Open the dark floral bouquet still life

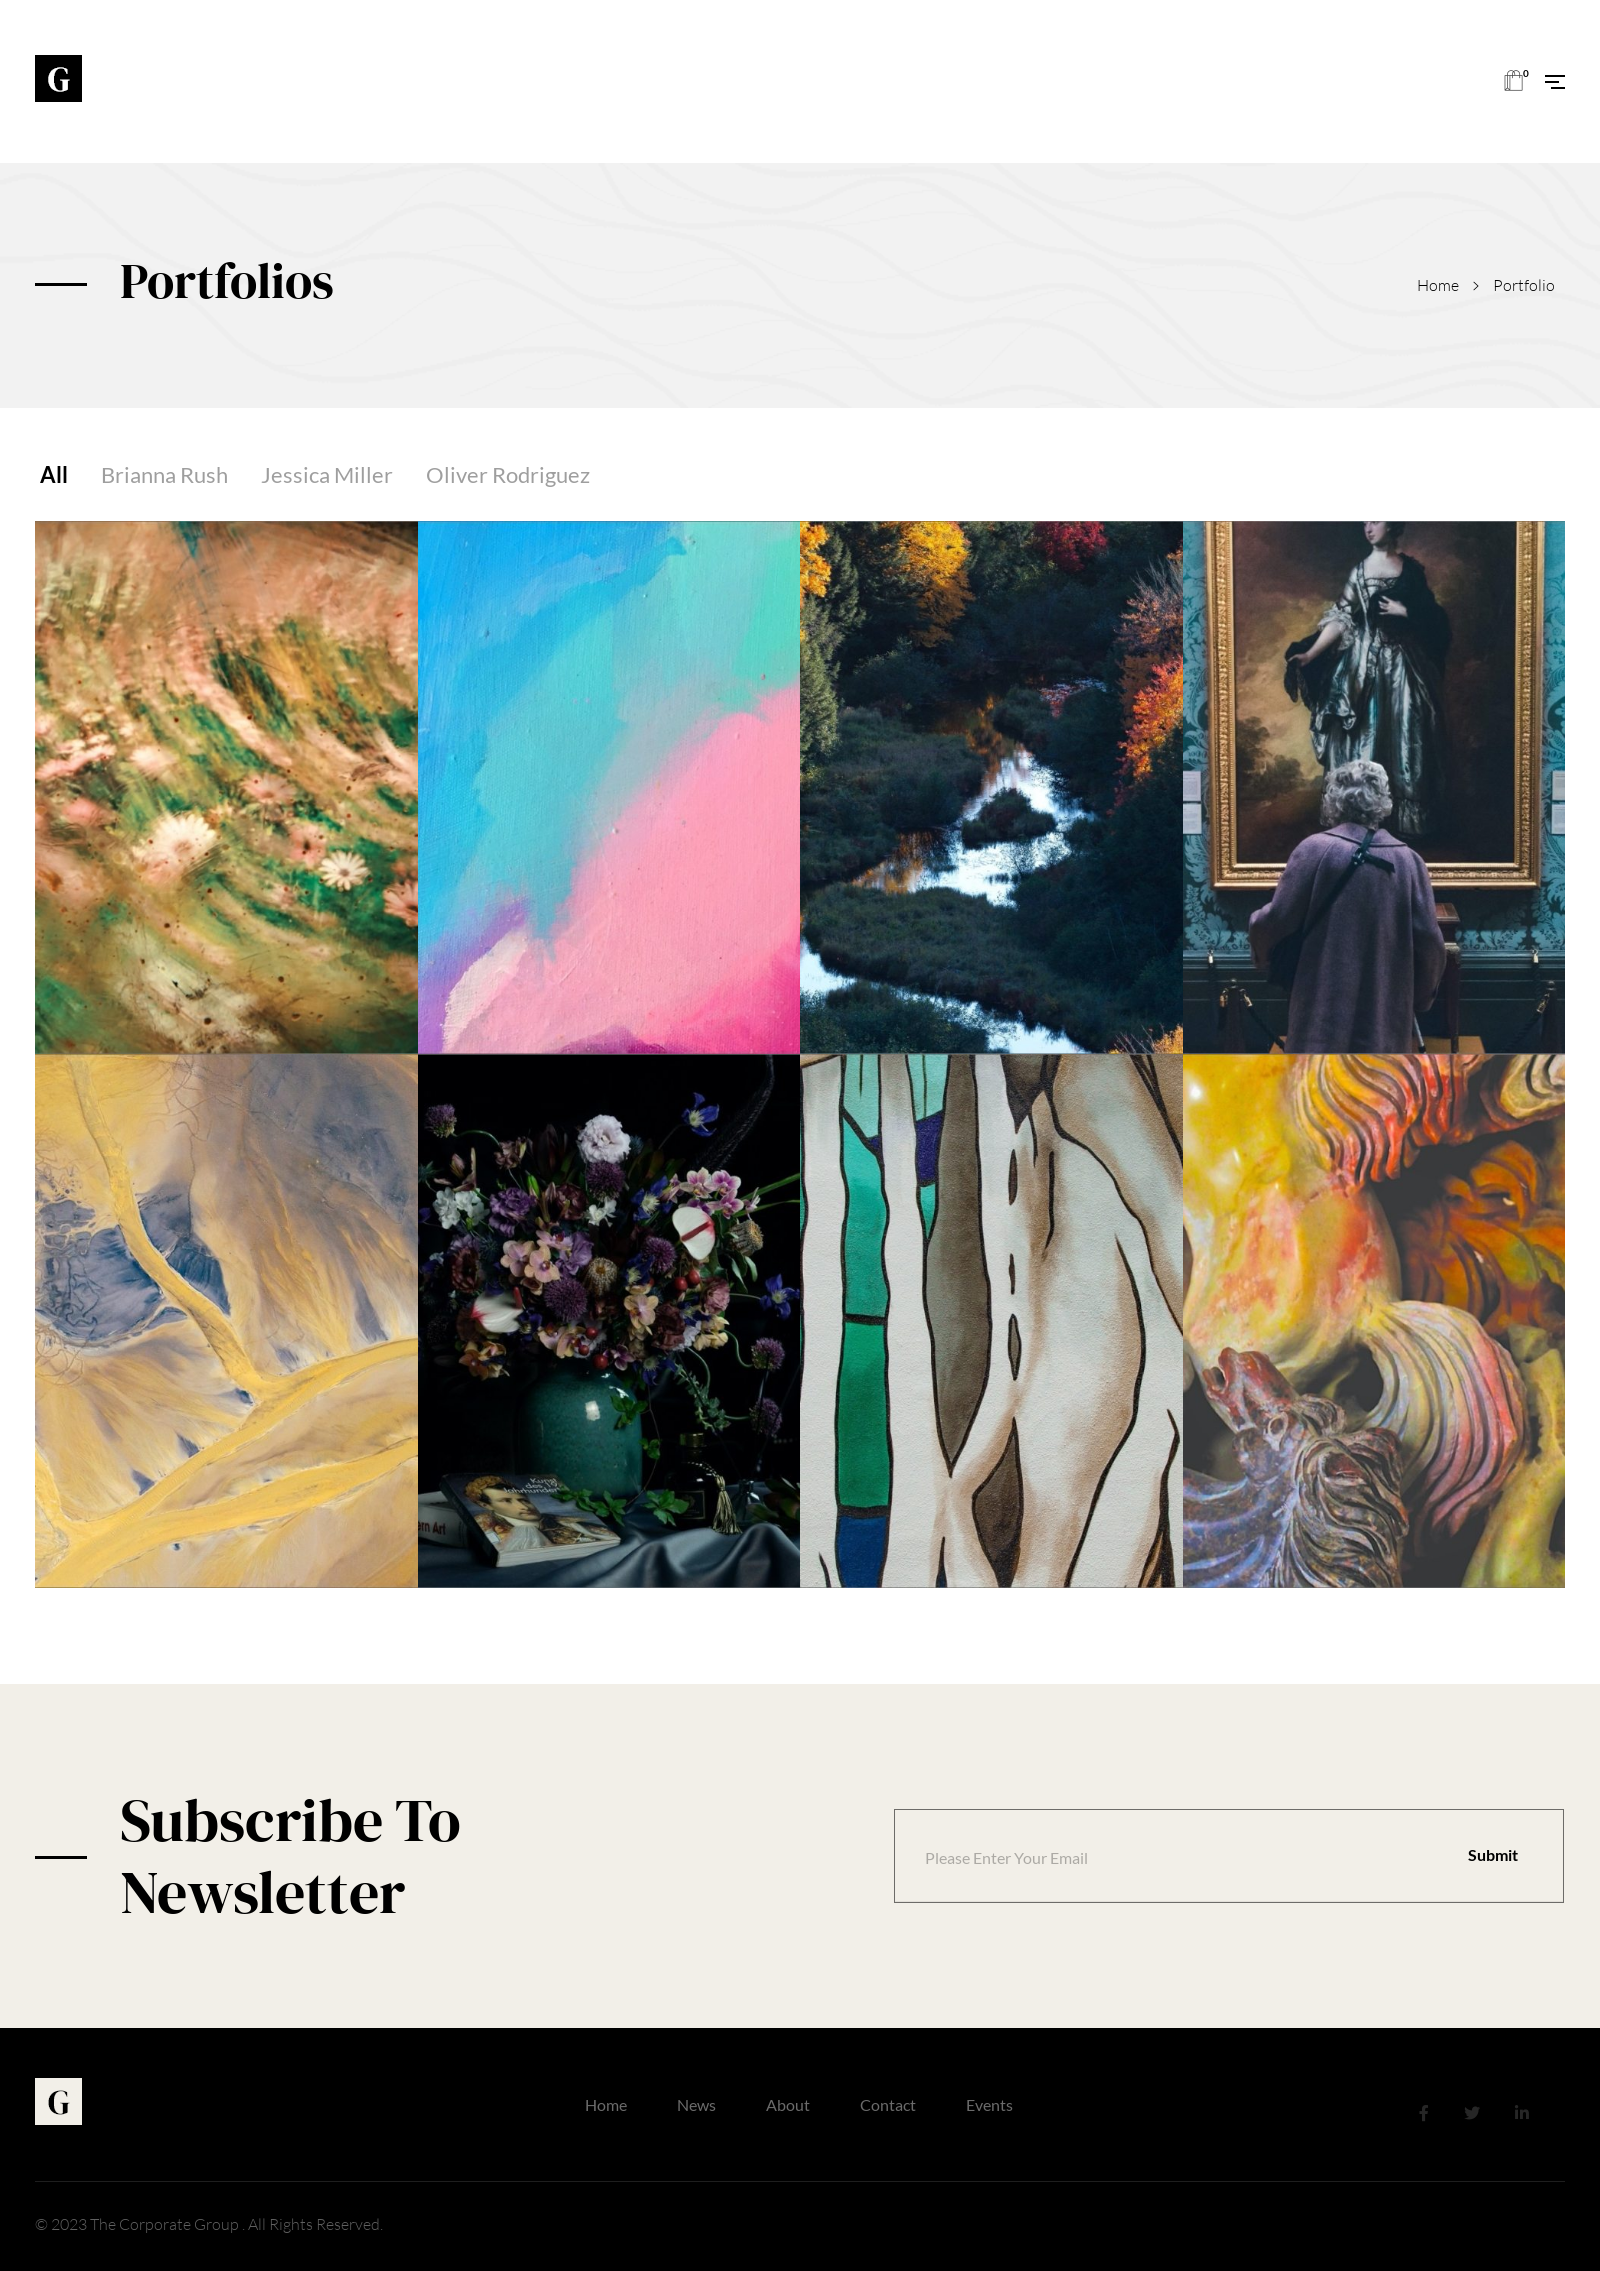click(x=609, y=1321)
